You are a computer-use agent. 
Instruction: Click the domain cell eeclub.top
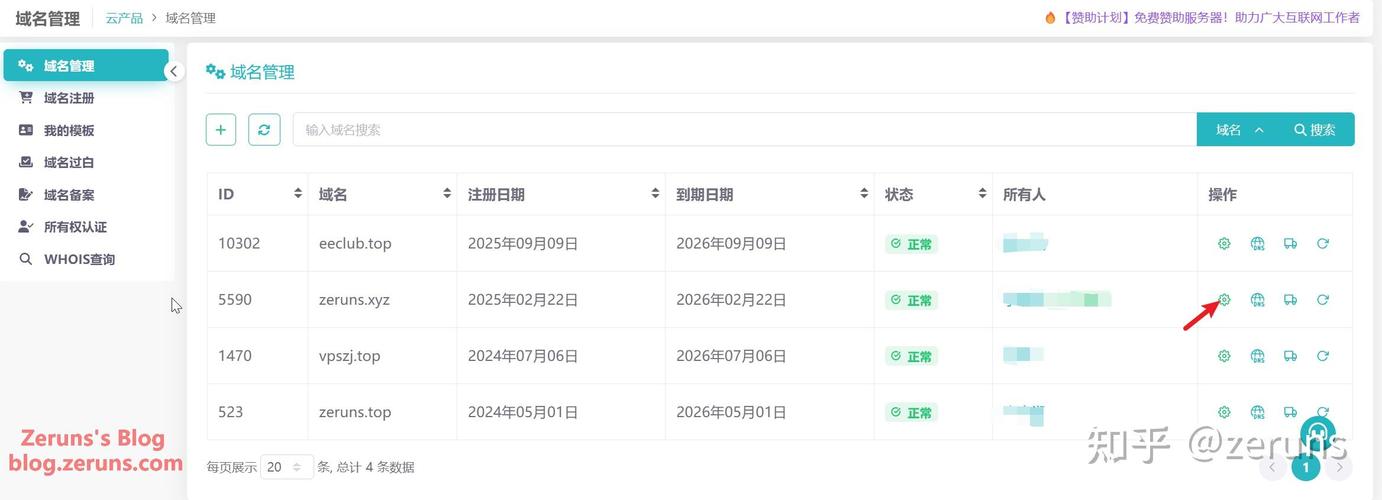355,243
